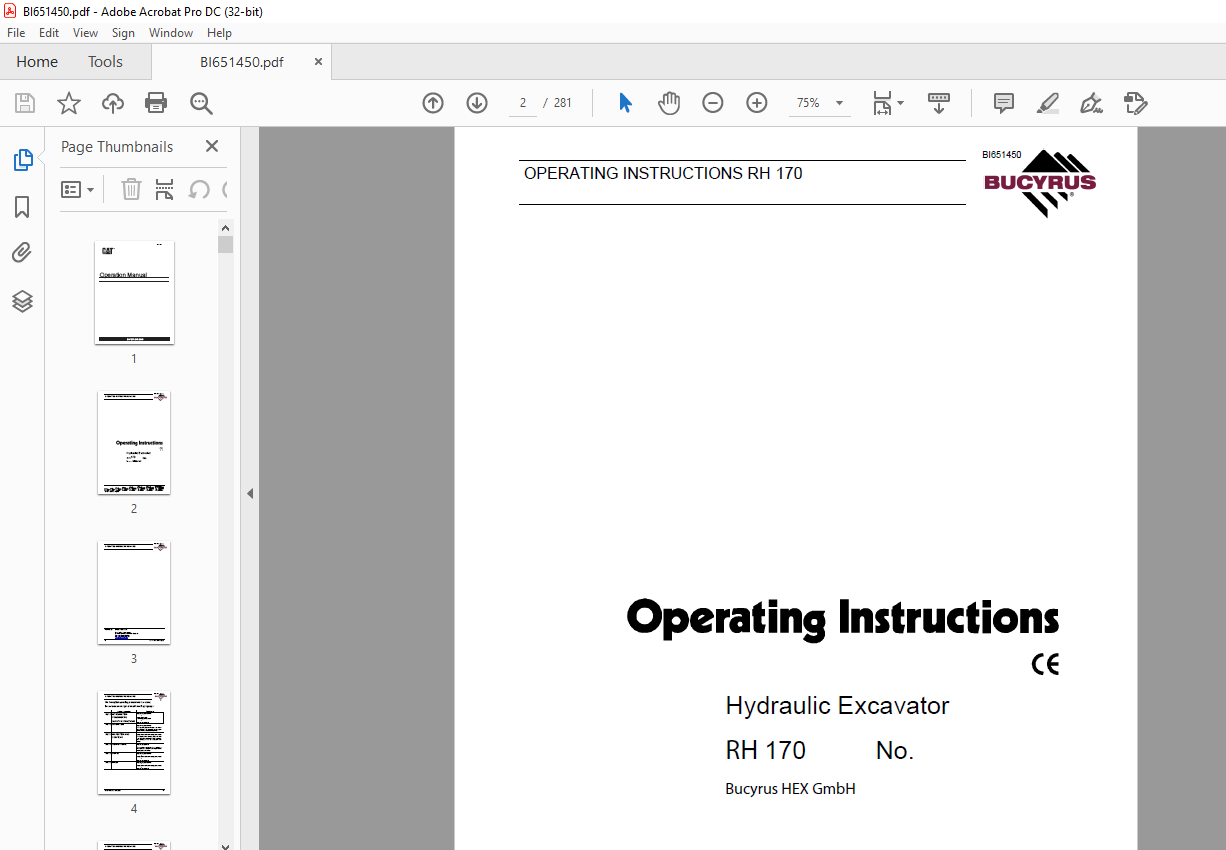
Task: Select the highlight text pen tool
Action: pyautogui.click(x=1048, y=103)
